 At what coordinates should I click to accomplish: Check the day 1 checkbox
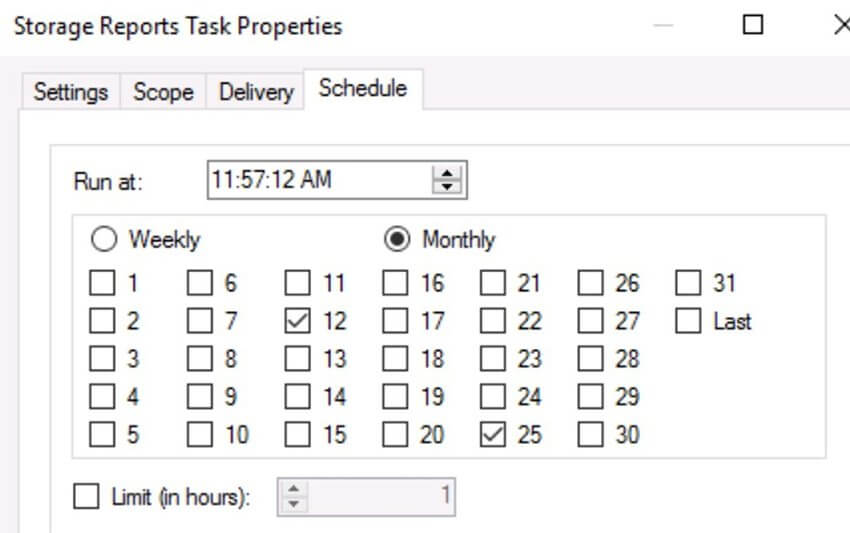[x=102, y=283]
